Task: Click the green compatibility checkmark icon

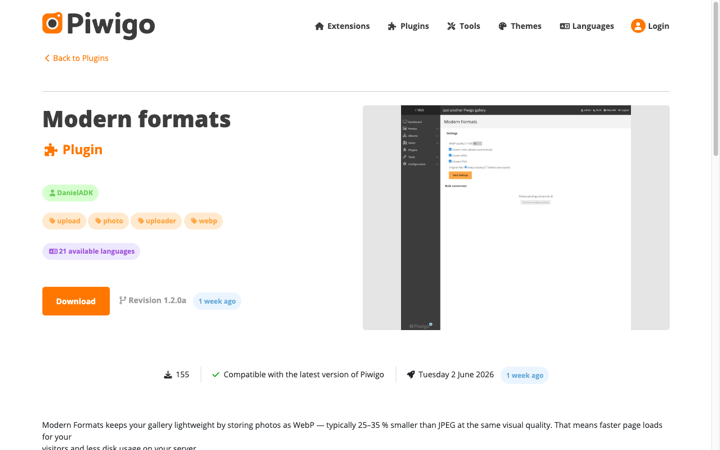Action: 216,375
